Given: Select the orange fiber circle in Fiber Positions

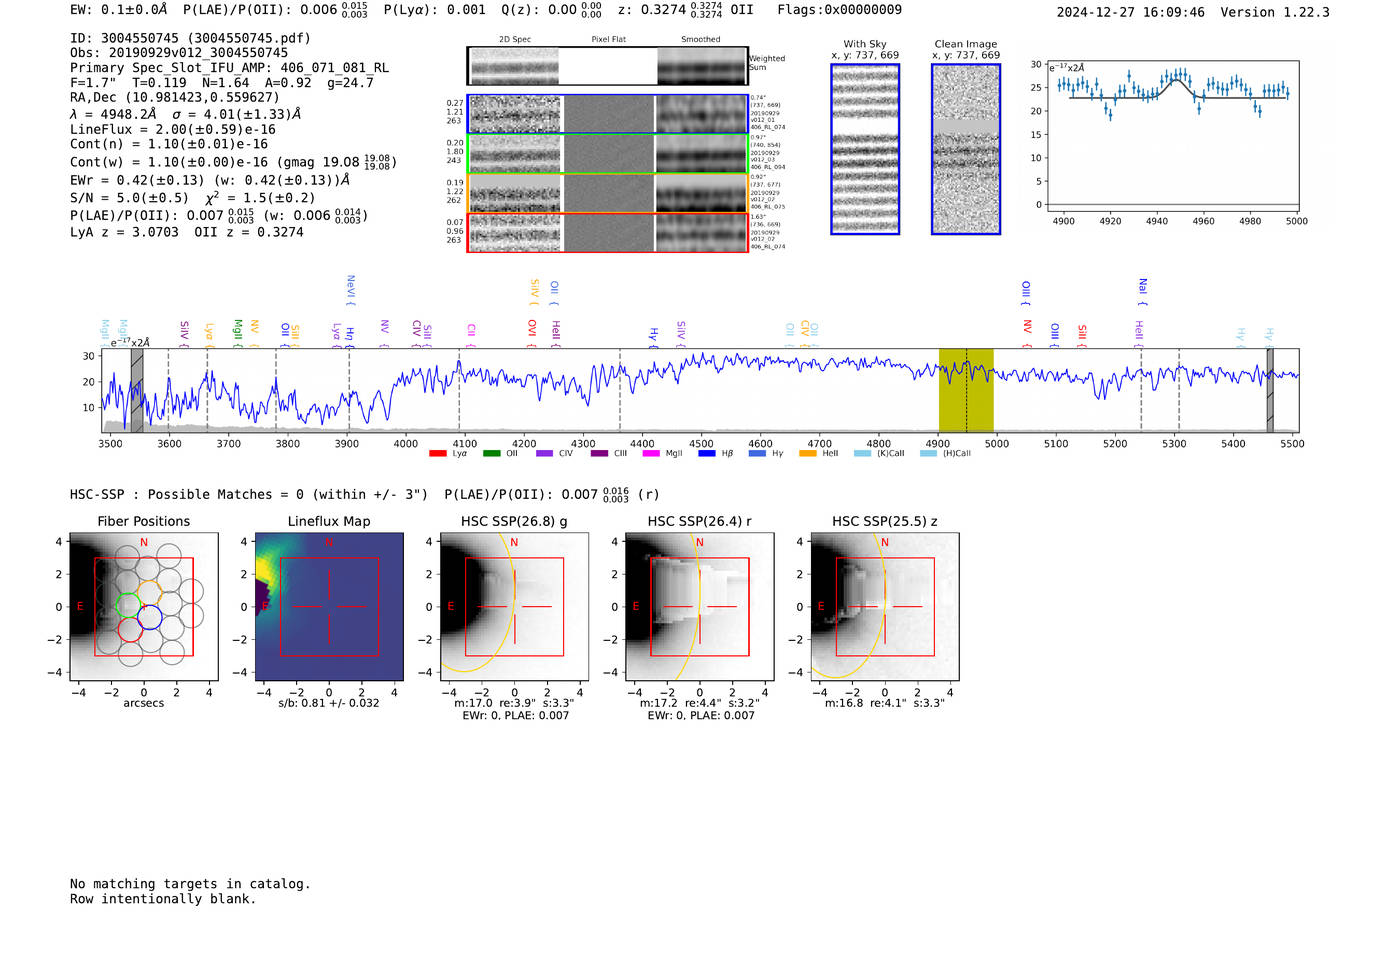Looking at the screenshot, I should [x=150, y=592].
